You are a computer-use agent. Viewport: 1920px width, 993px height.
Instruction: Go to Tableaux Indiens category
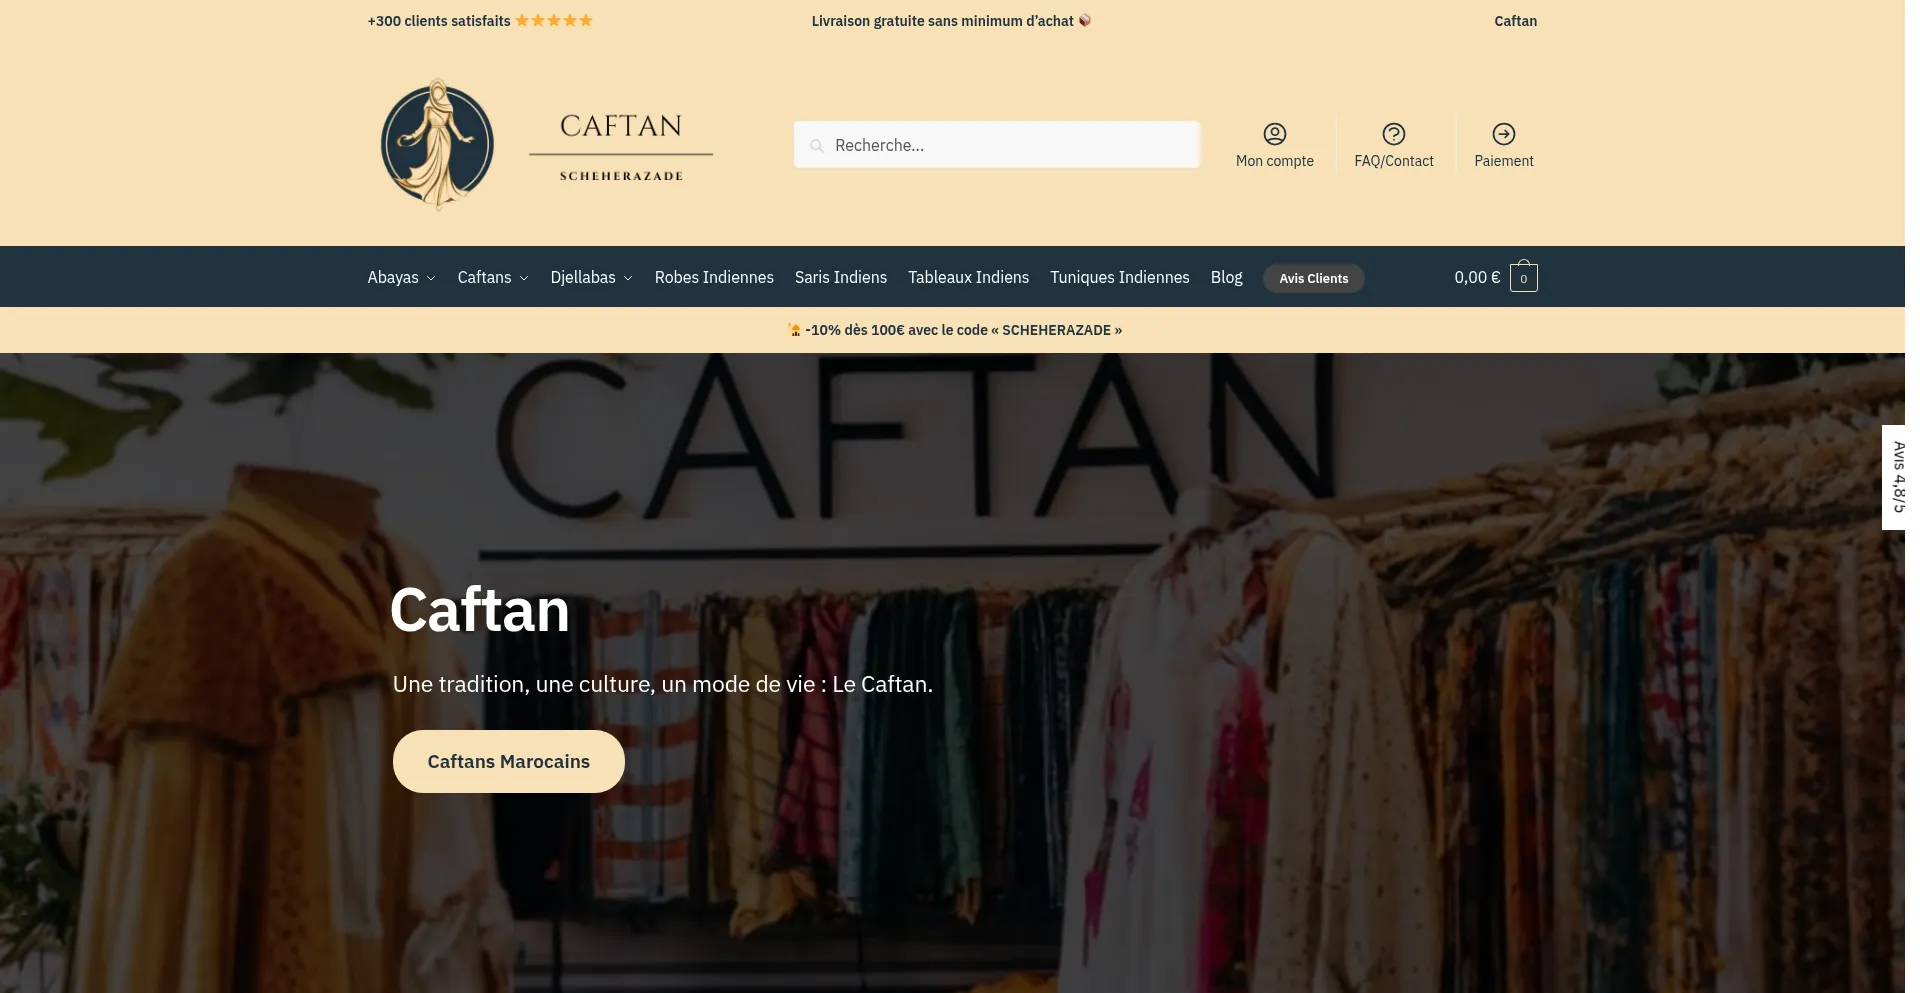968,277
